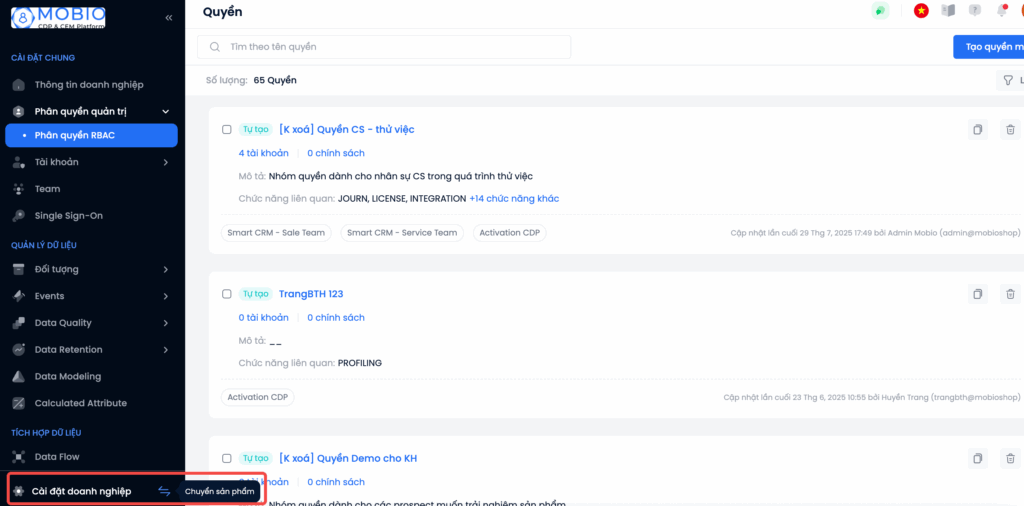This screenshot has width=1024, height=506.
Task: Duplicate the Quyền CS - thử việc role
Action: (x=977, y=129)
